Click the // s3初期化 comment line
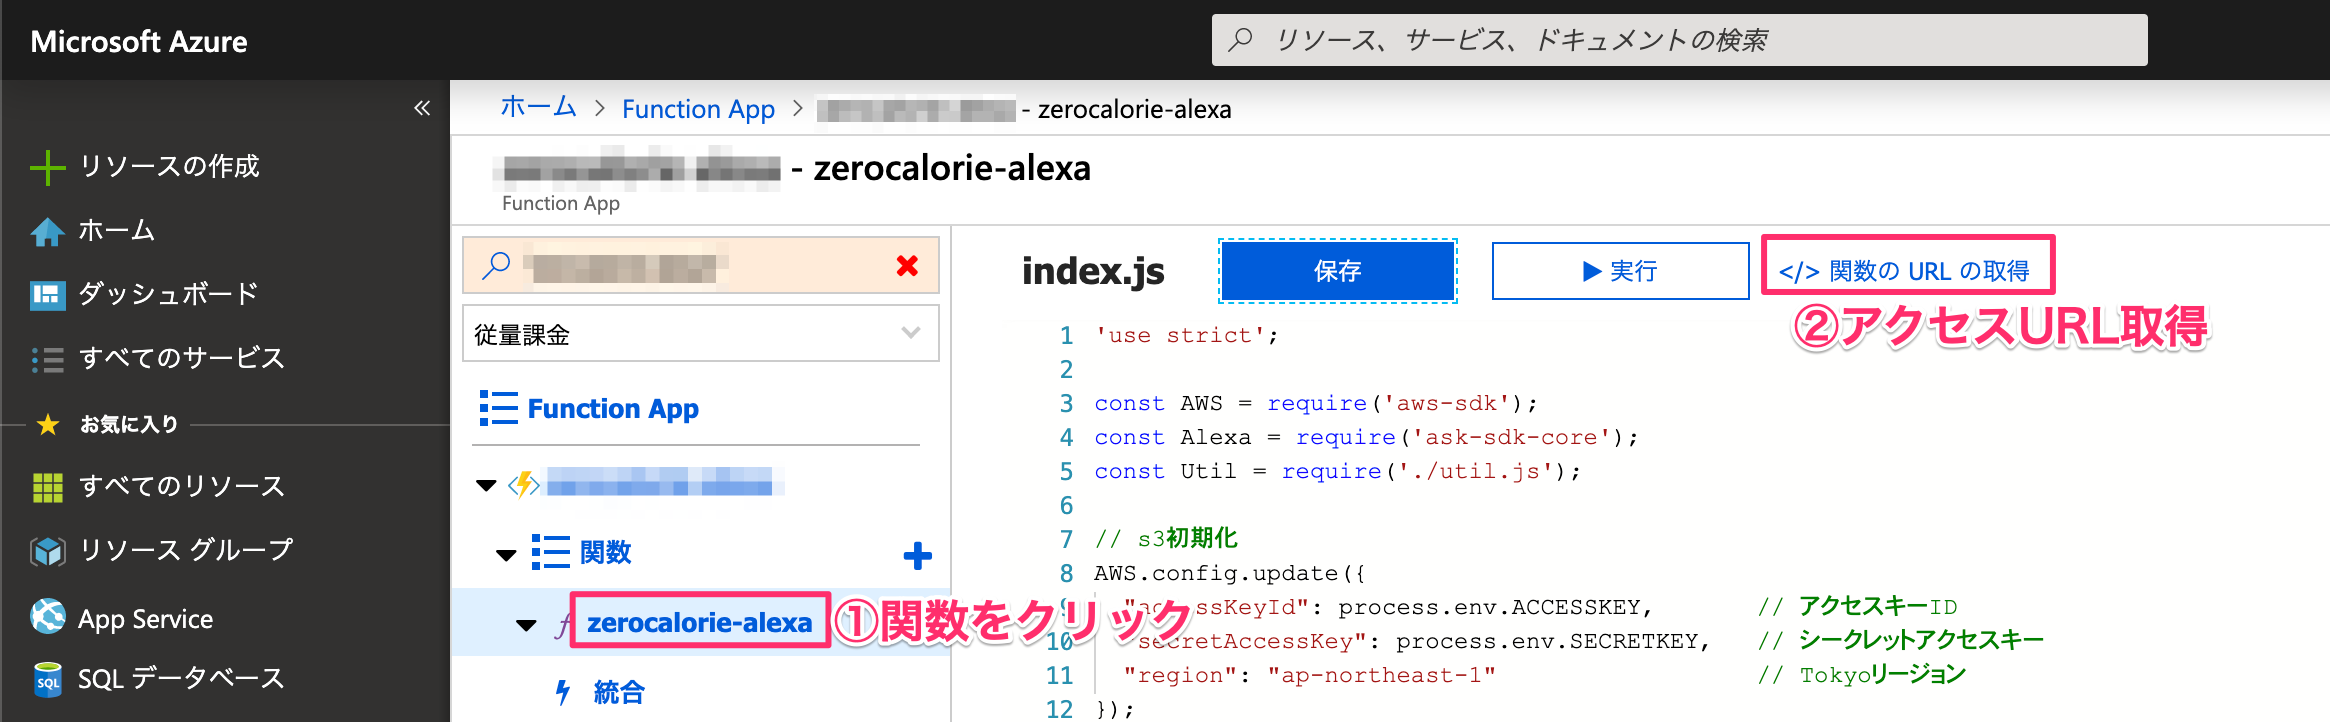This screenshot has height=722, width=2330. 1166,539
